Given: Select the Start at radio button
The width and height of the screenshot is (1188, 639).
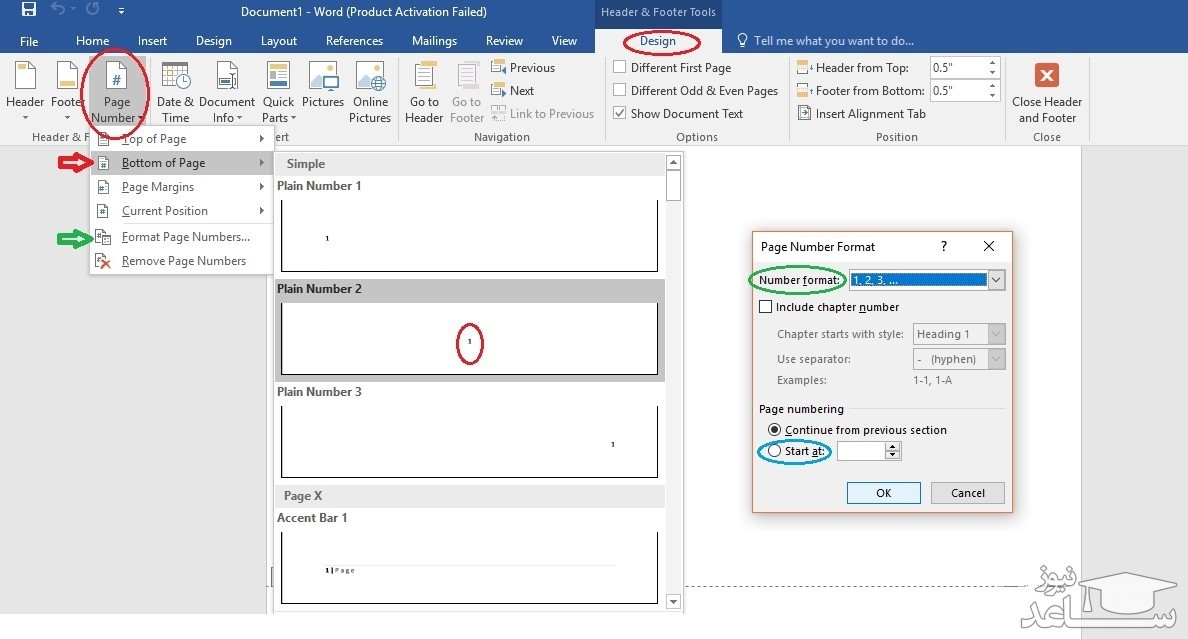Looking at the screenshot, I should [775, 451].
